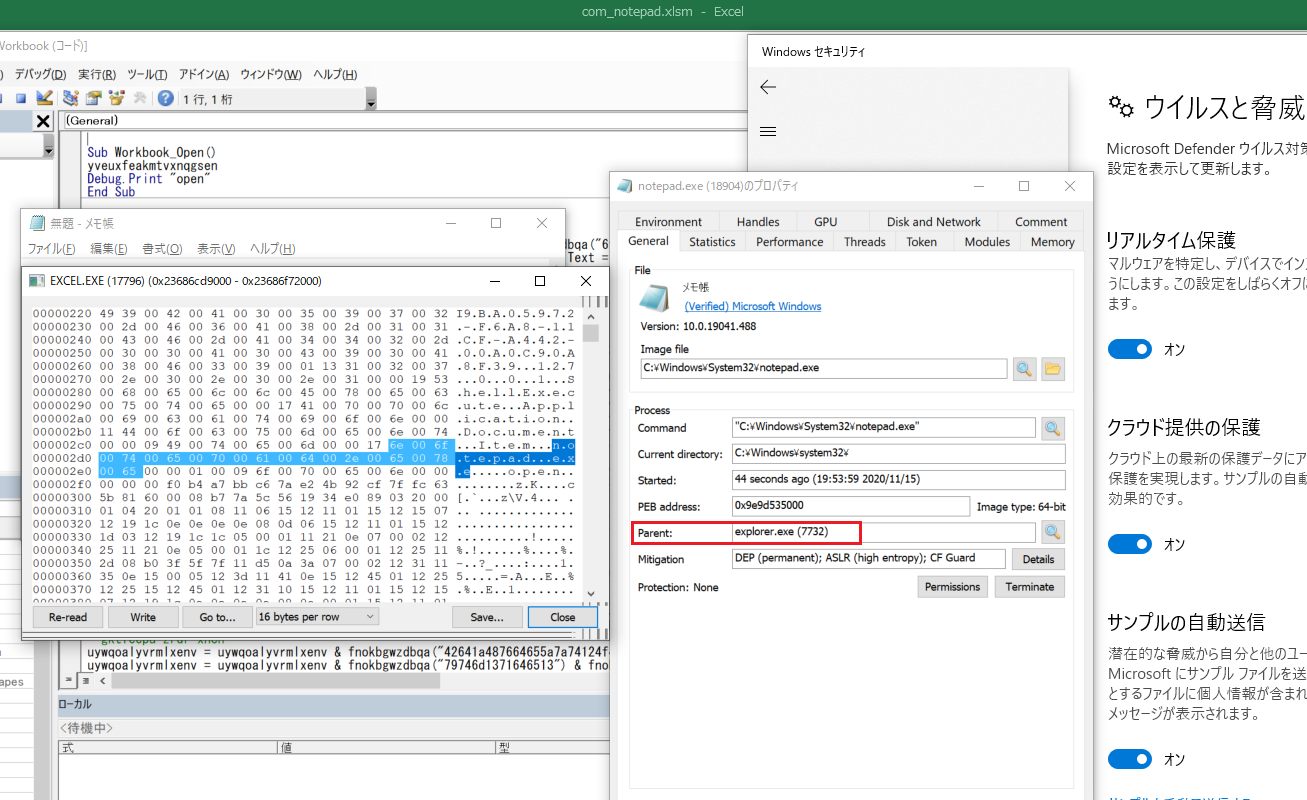Expand the project pane toolbar options arrow
The height and width of the screenshot is (800, 1307).
(47, 147)
